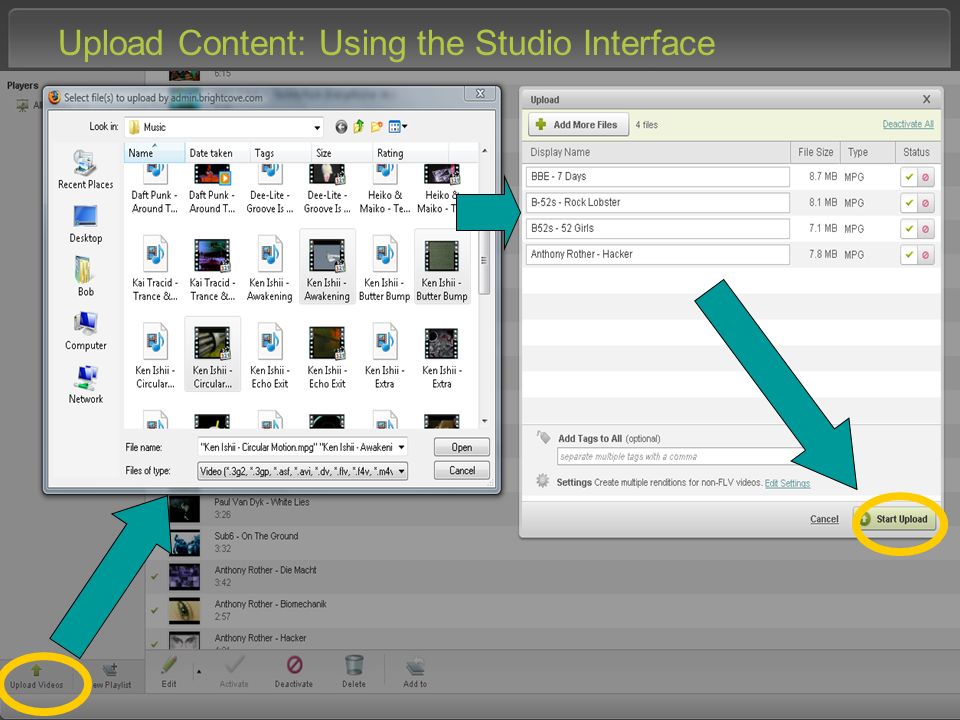Edit Anthony Rother - Hacker display name field
The image size is (960, 720).
click(x=658, y=254)
